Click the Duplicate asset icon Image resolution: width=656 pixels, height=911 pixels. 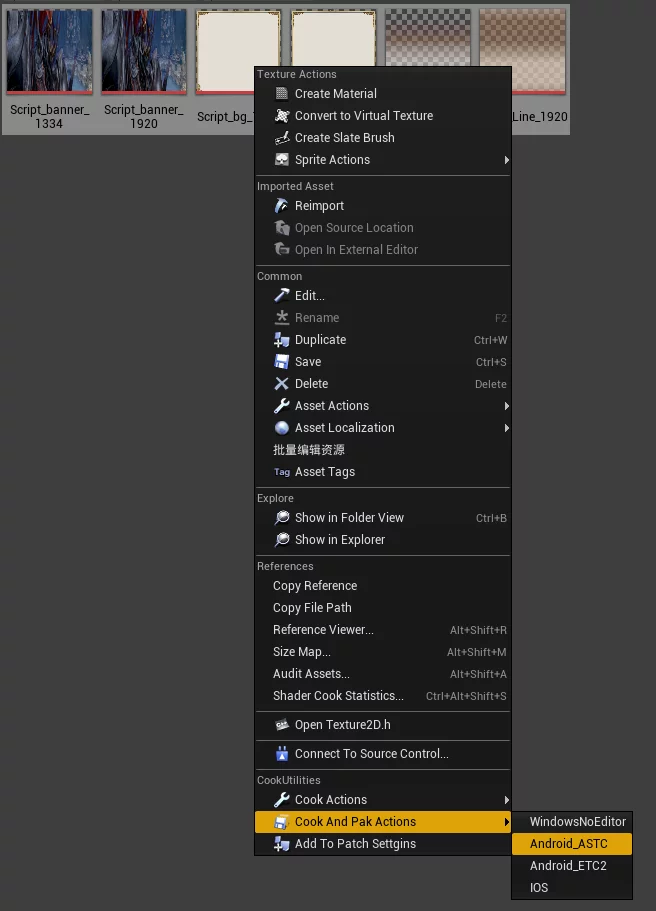pos(282,340)
